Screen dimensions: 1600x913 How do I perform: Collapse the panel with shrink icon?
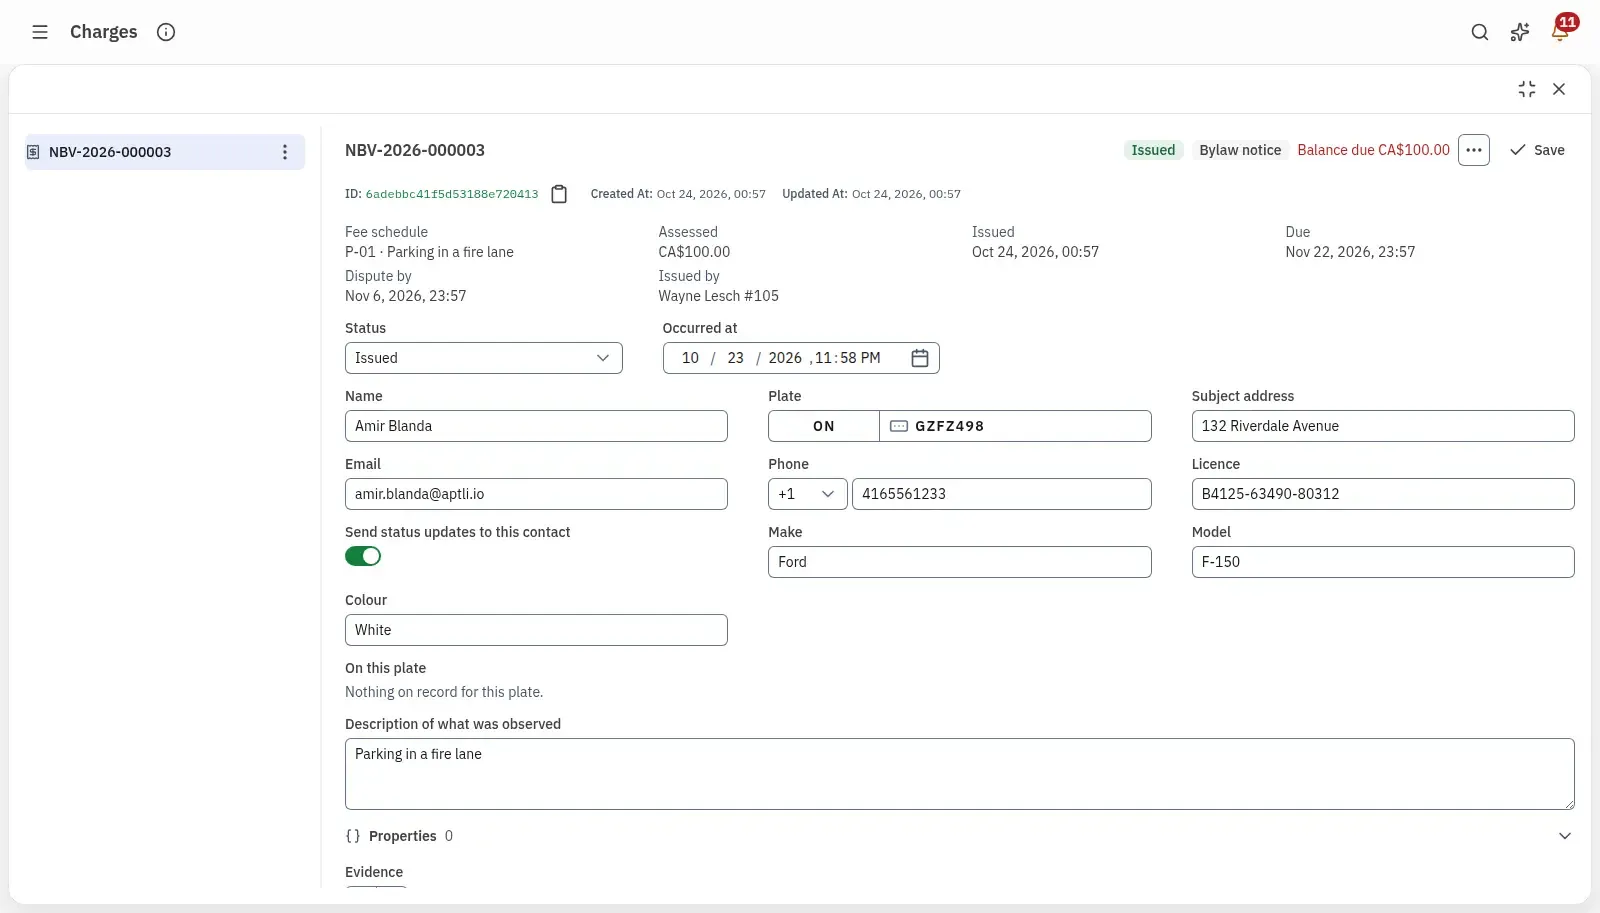pyautogui.click(x=1527, y=89)
